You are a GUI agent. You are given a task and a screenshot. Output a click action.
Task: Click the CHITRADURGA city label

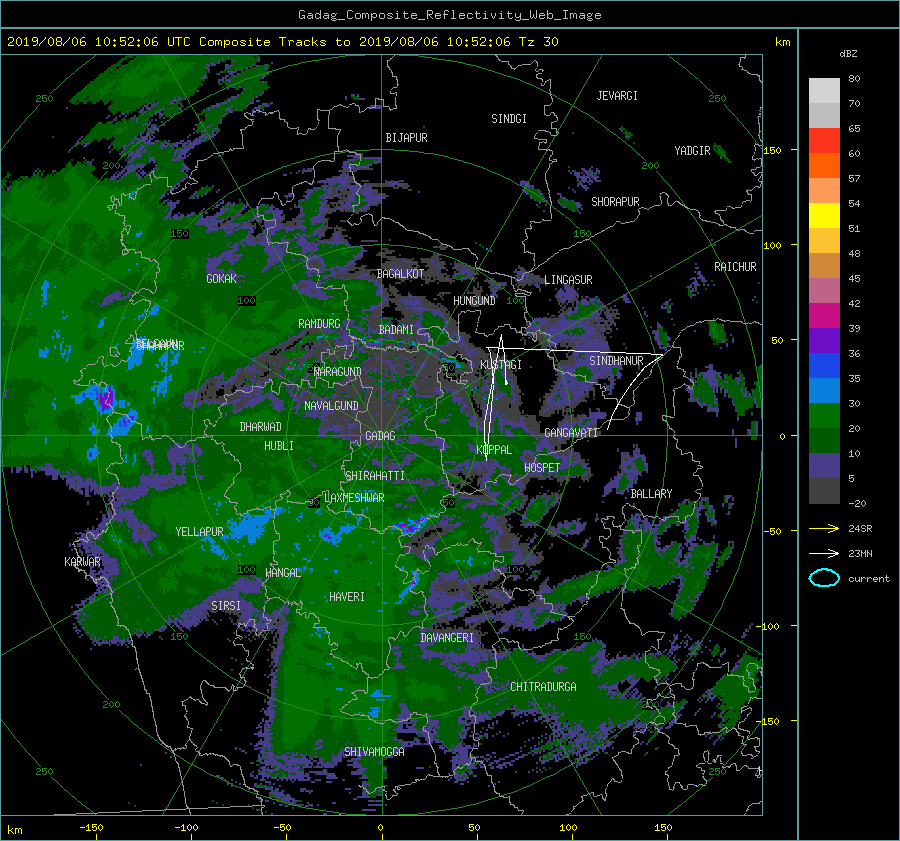pos(543,687)
